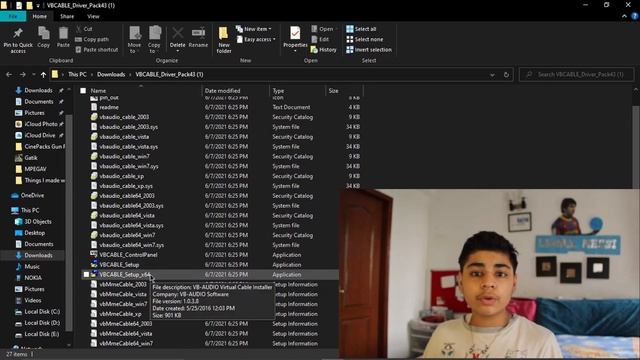Viewport: 640px width, 360px height.
Task: Click the Rename ribbon icon
Action: click(198, 33)
